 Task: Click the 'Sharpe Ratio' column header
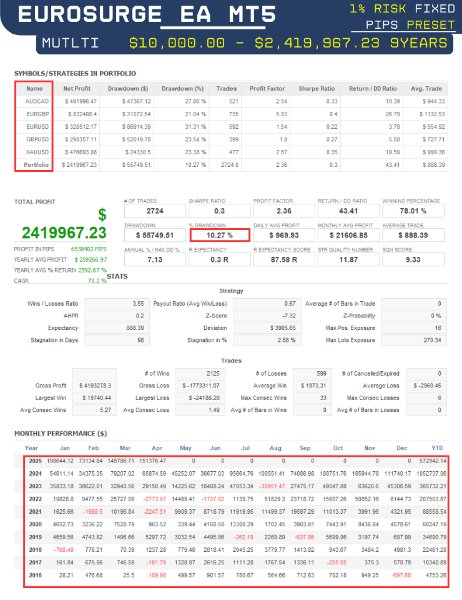pyautogui.click(x=317, y=88)
